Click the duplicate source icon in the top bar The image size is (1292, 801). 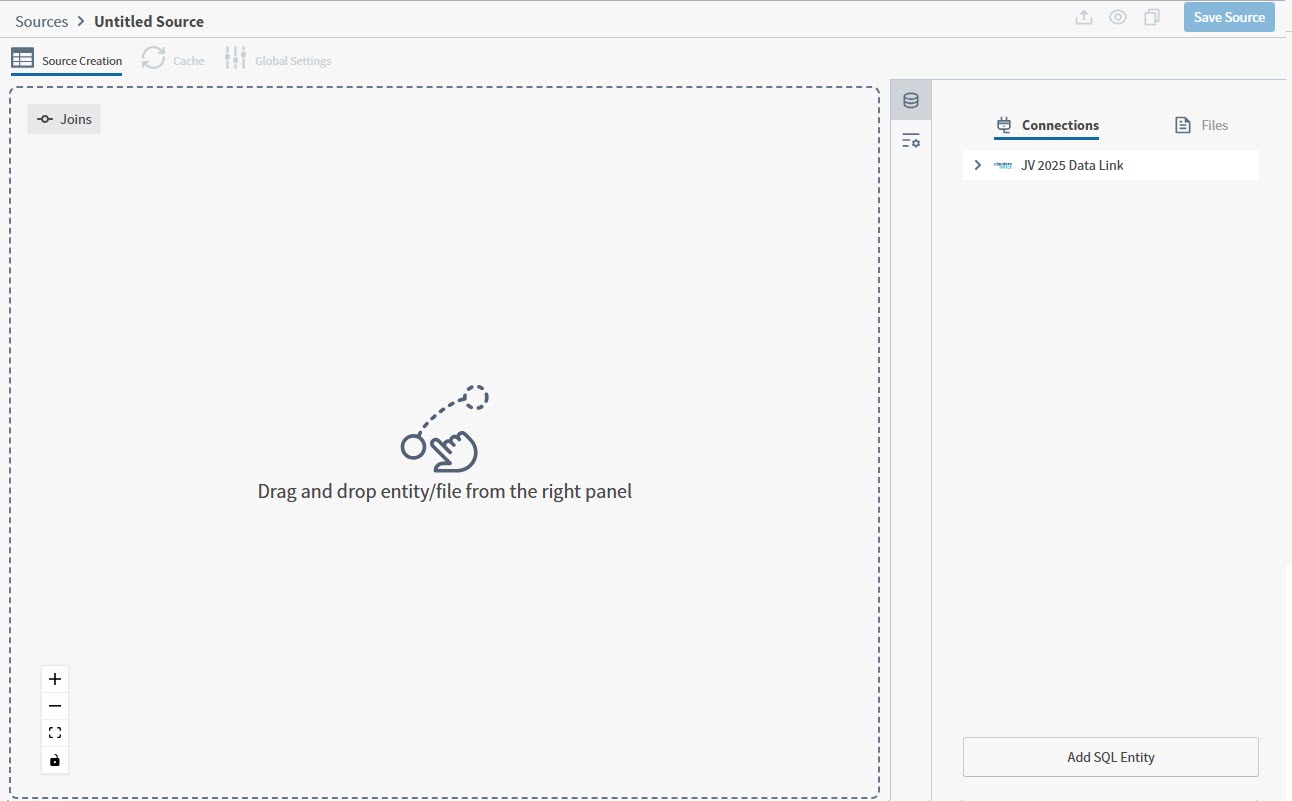click(x=1151, y=17)
